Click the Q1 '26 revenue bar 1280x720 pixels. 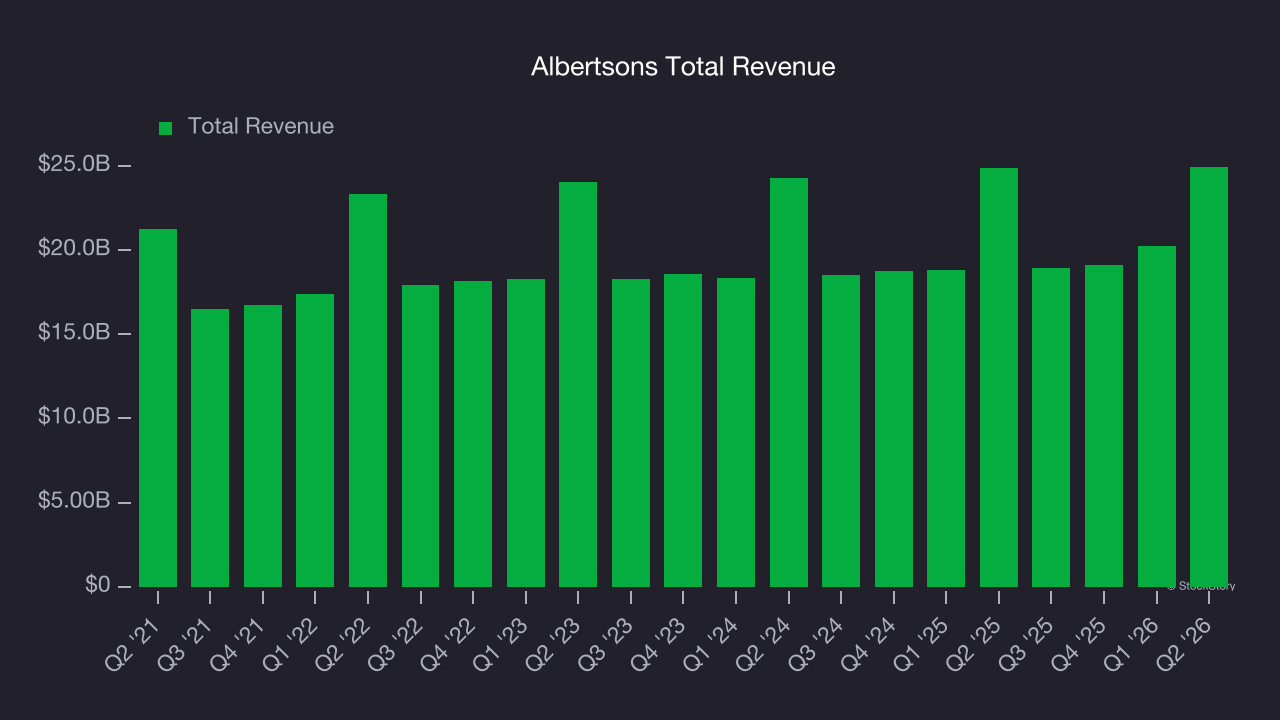(1157, 416)
